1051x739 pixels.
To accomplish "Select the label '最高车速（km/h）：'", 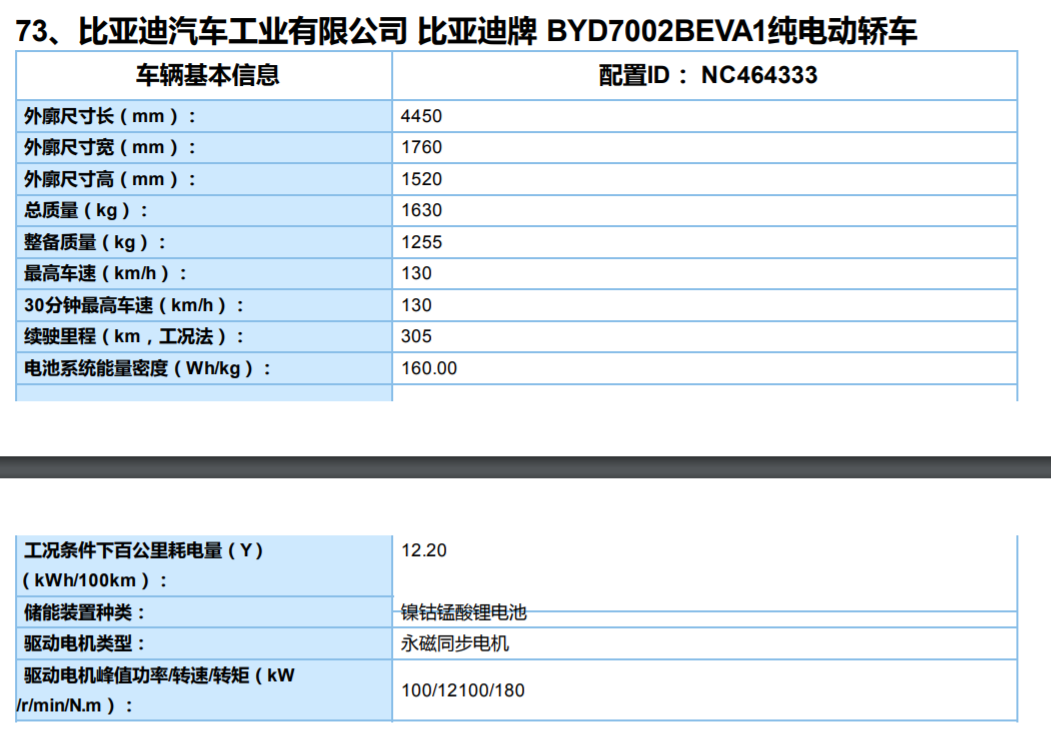I will coord(107,273).
